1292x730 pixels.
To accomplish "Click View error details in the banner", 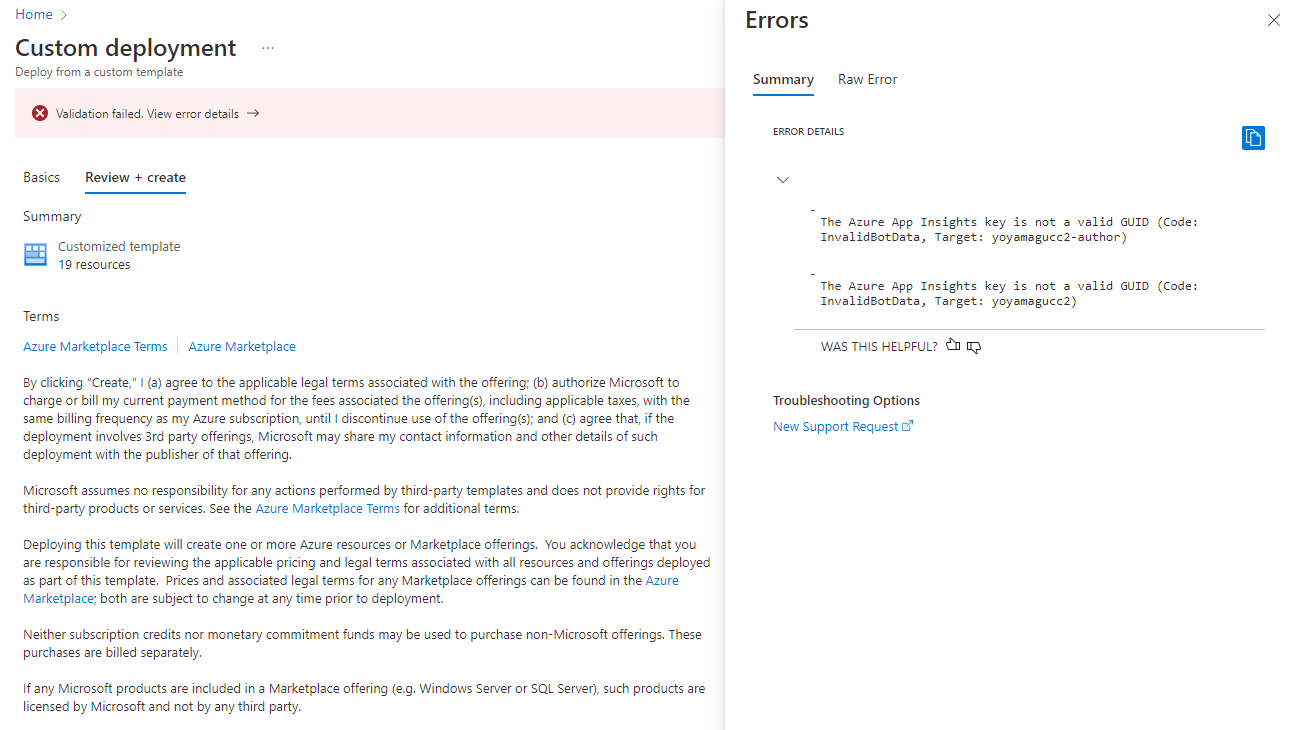I will tap(192, 113).
